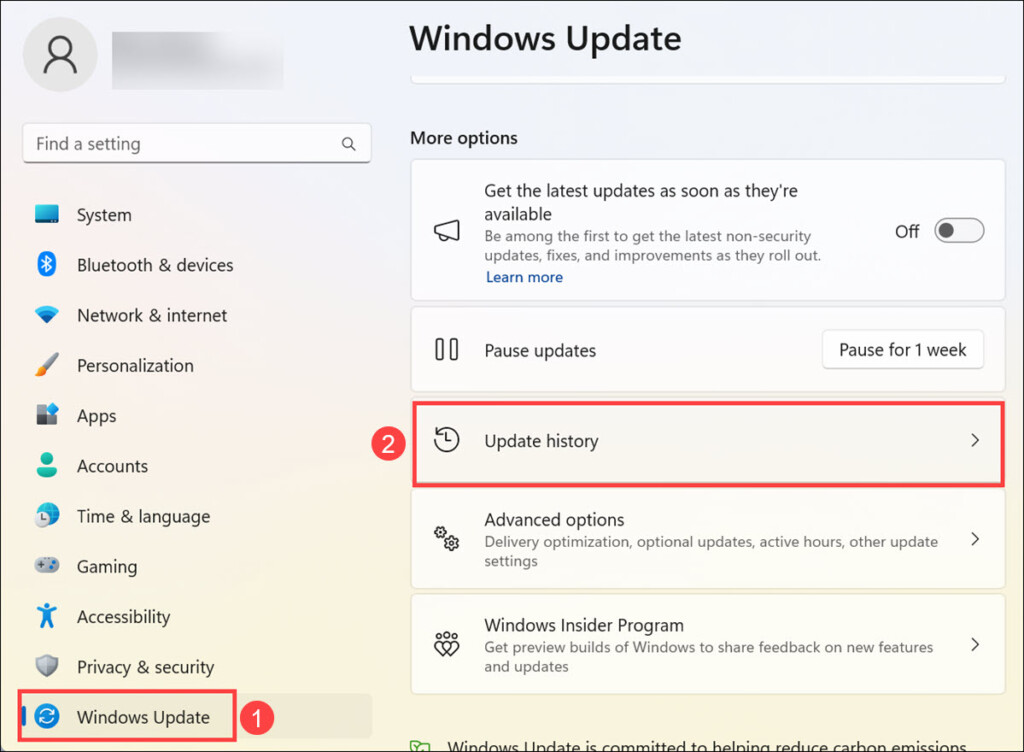Click 'Get the latest updates as soon' title
The width and height of the screenshot is (1024, 752).
coord(641,202)
